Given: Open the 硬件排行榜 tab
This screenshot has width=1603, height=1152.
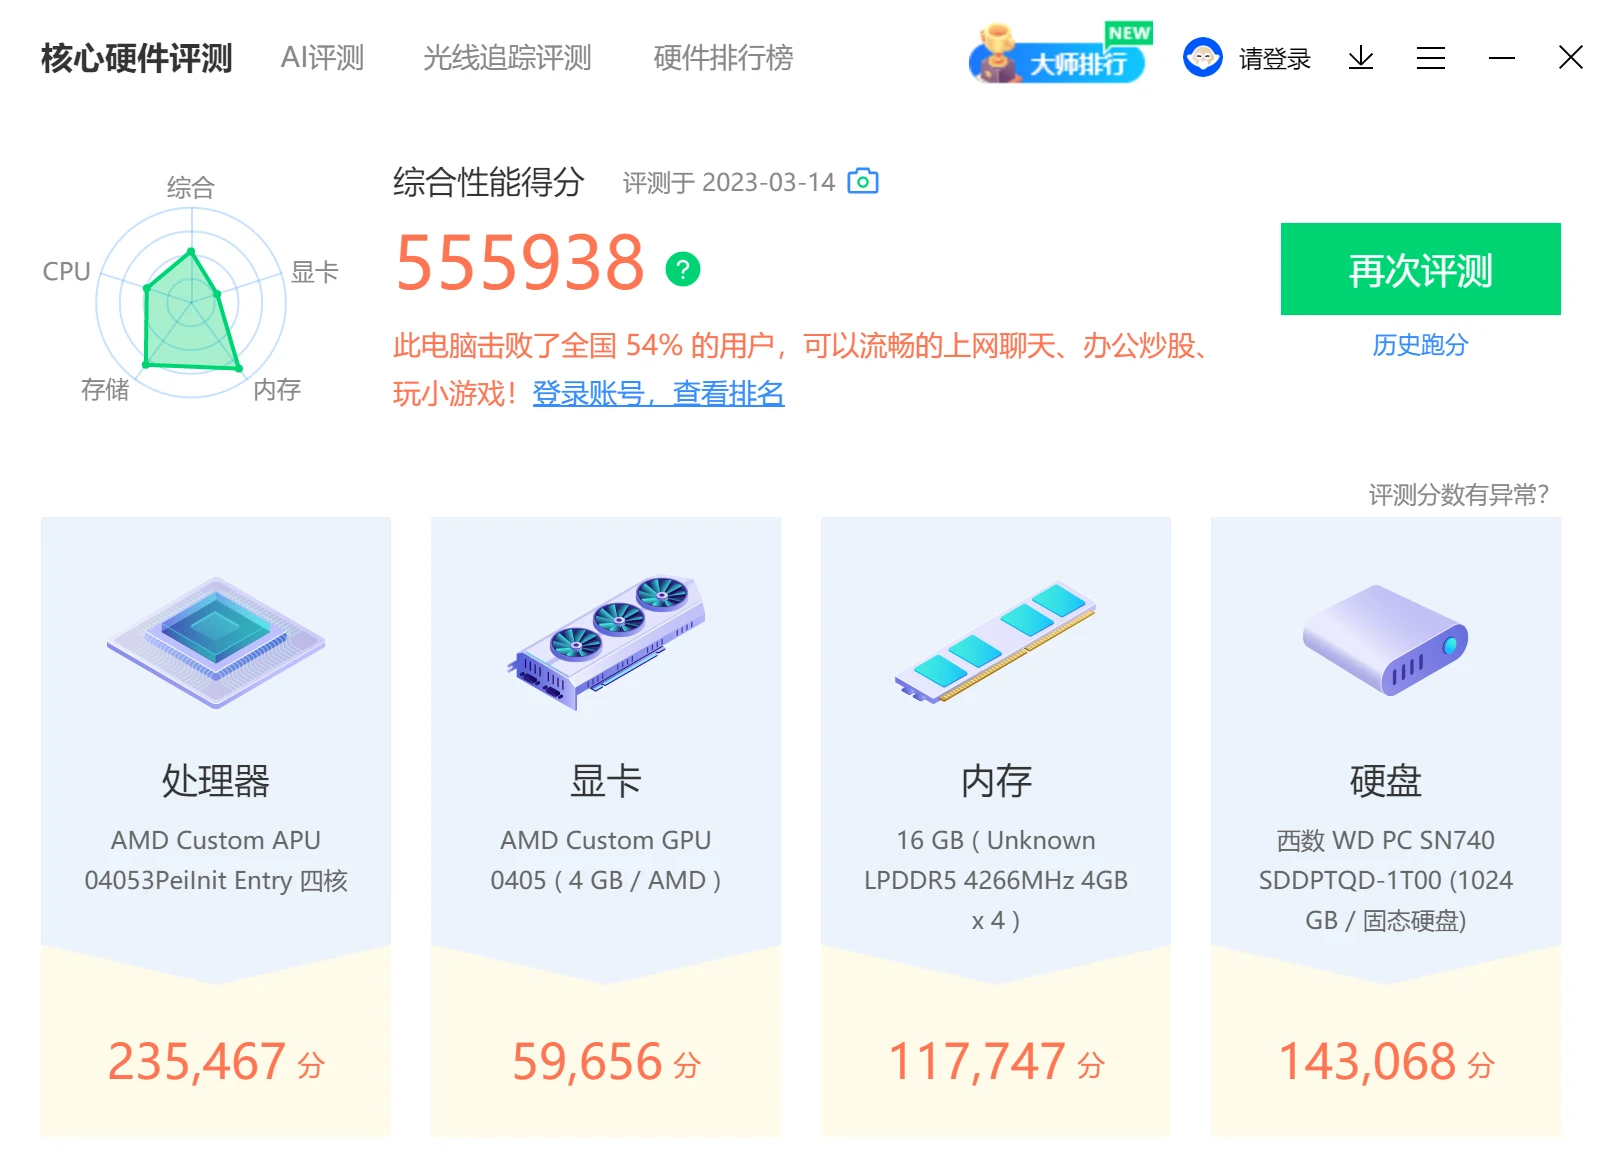Looking at the screenshot, I should coord(723,58).
